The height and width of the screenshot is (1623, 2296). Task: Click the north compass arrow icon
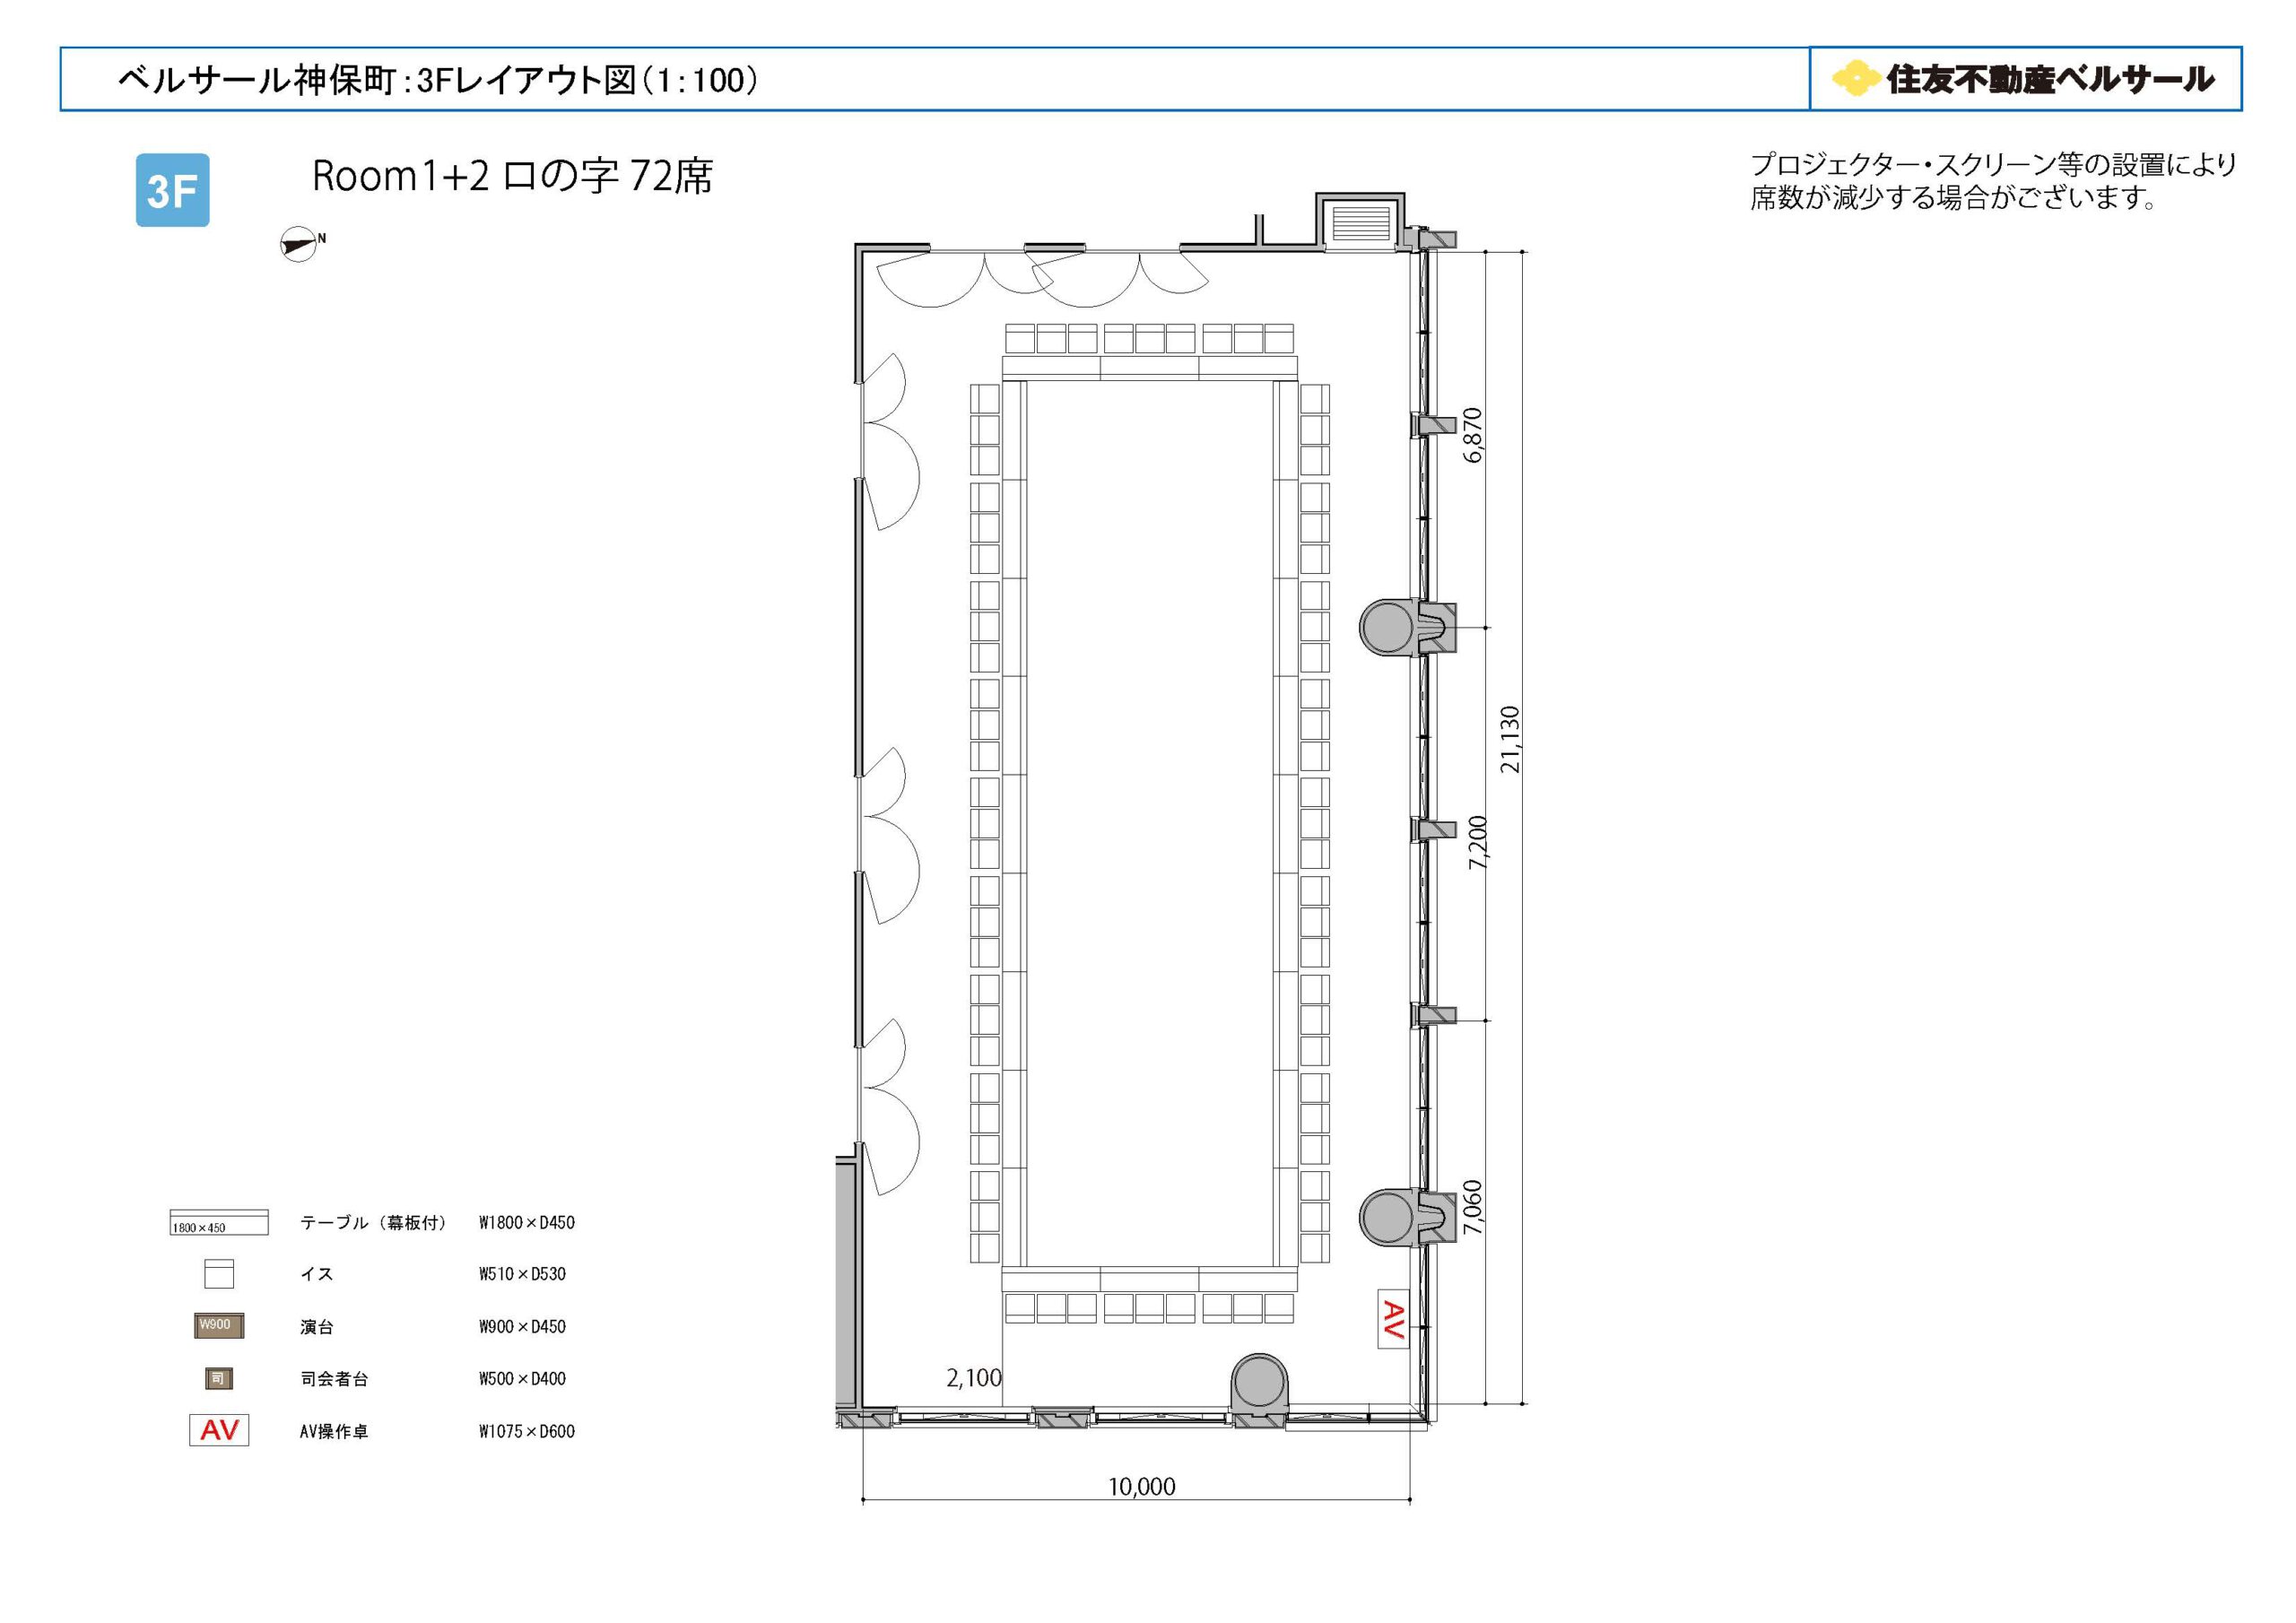[x=300, y=244]
